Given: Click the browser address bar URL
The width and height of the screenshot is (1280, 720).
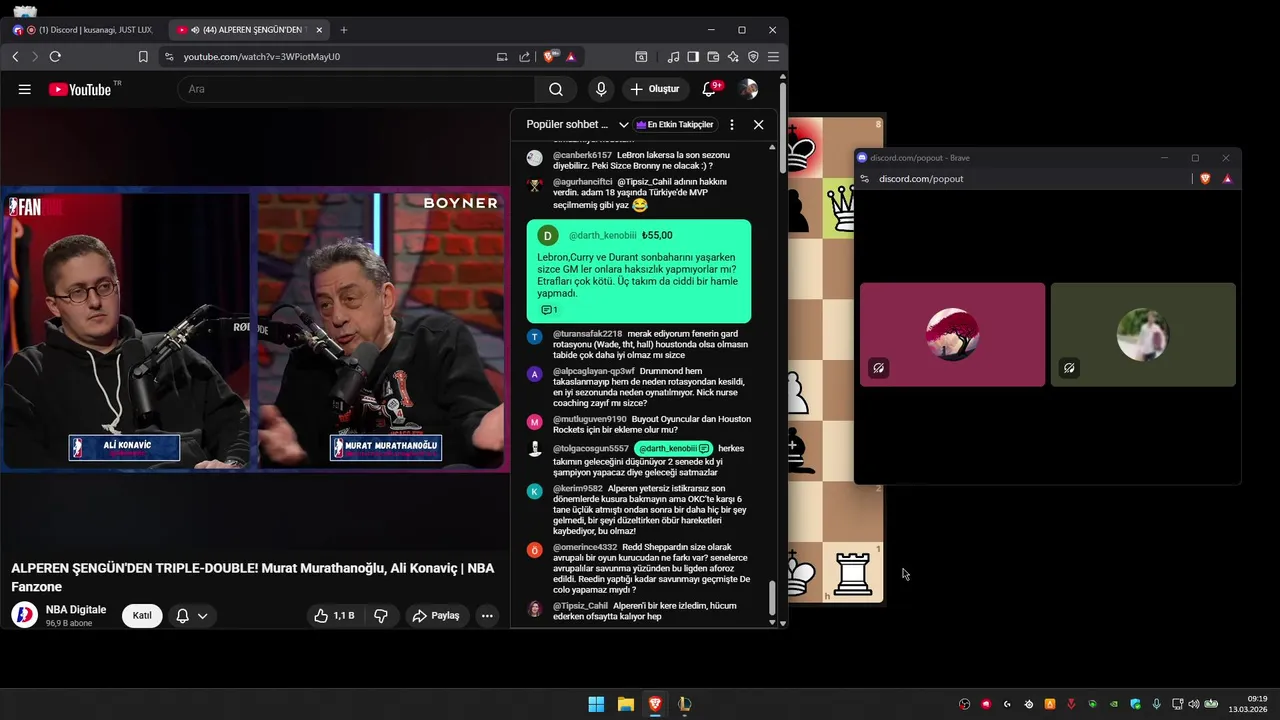Looking at the screenshot, I should [262, 57].
